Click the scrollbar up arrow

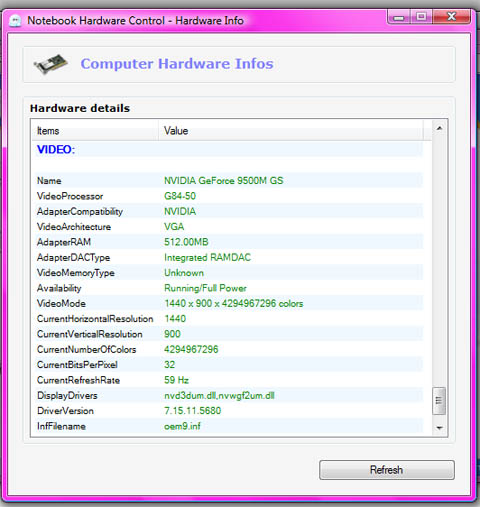(439, 128)
